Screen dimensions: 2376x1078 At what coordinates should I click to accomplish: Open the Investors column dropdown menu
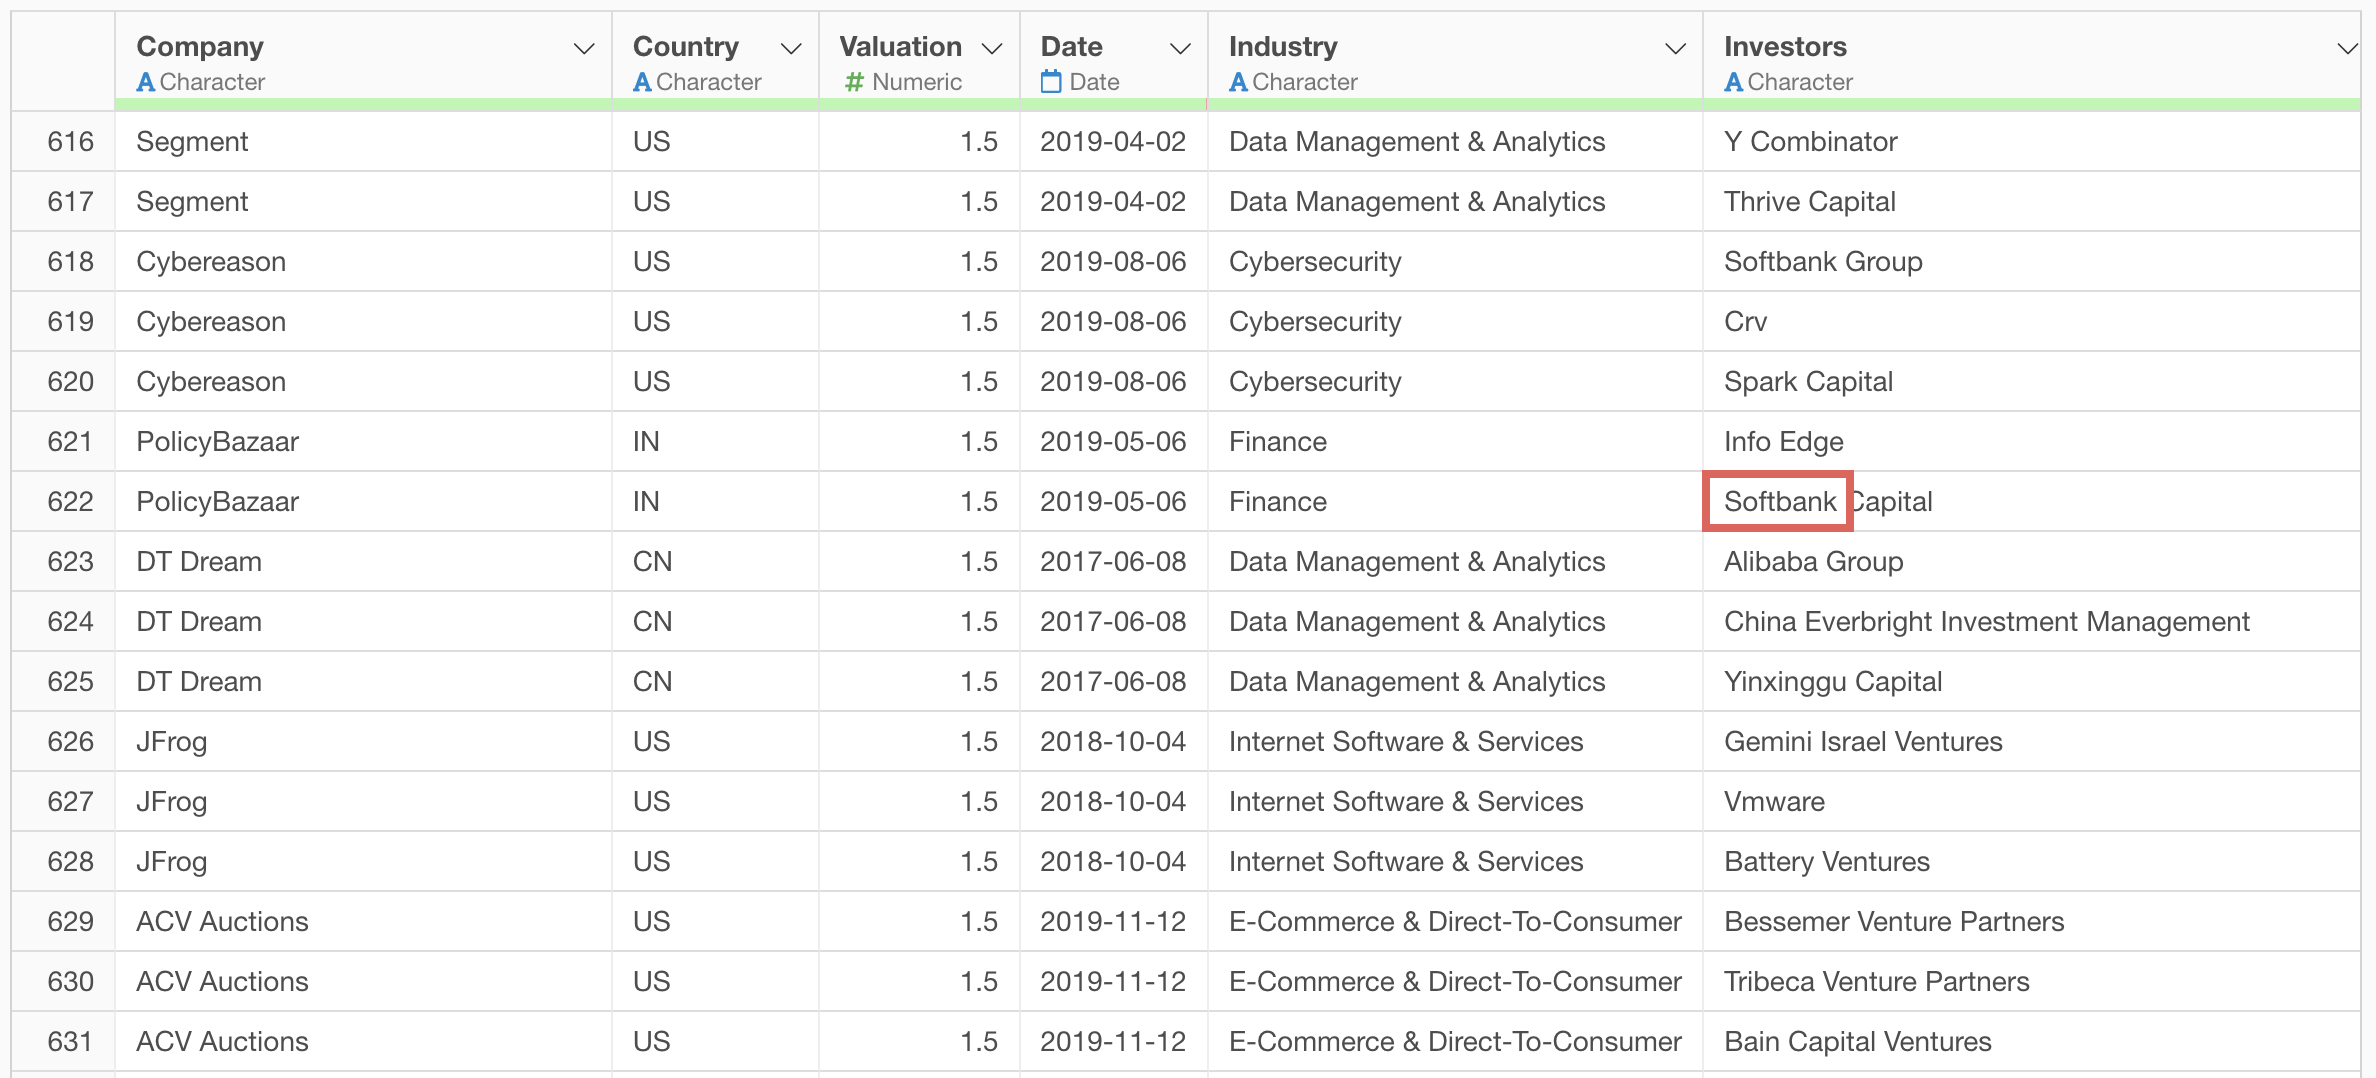pyautogui.click(x=2347, y=48)
